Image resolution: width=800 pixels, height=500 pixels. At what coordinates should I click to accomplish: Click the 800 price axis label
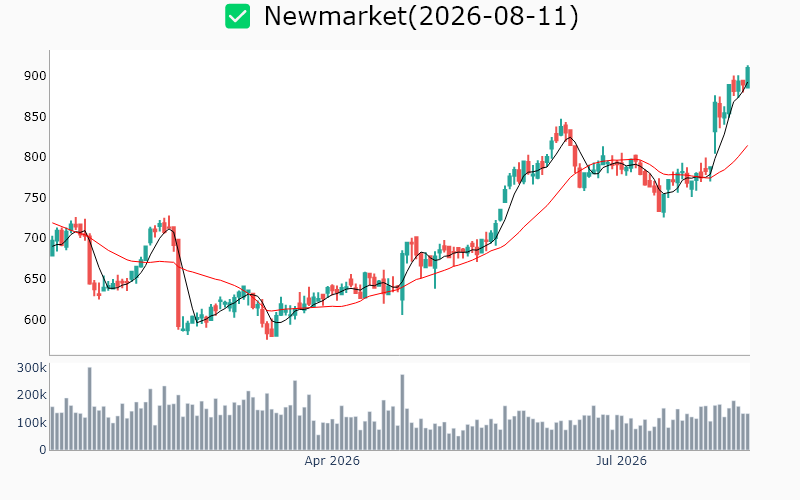pyautogui.click(x=35, y=157)
